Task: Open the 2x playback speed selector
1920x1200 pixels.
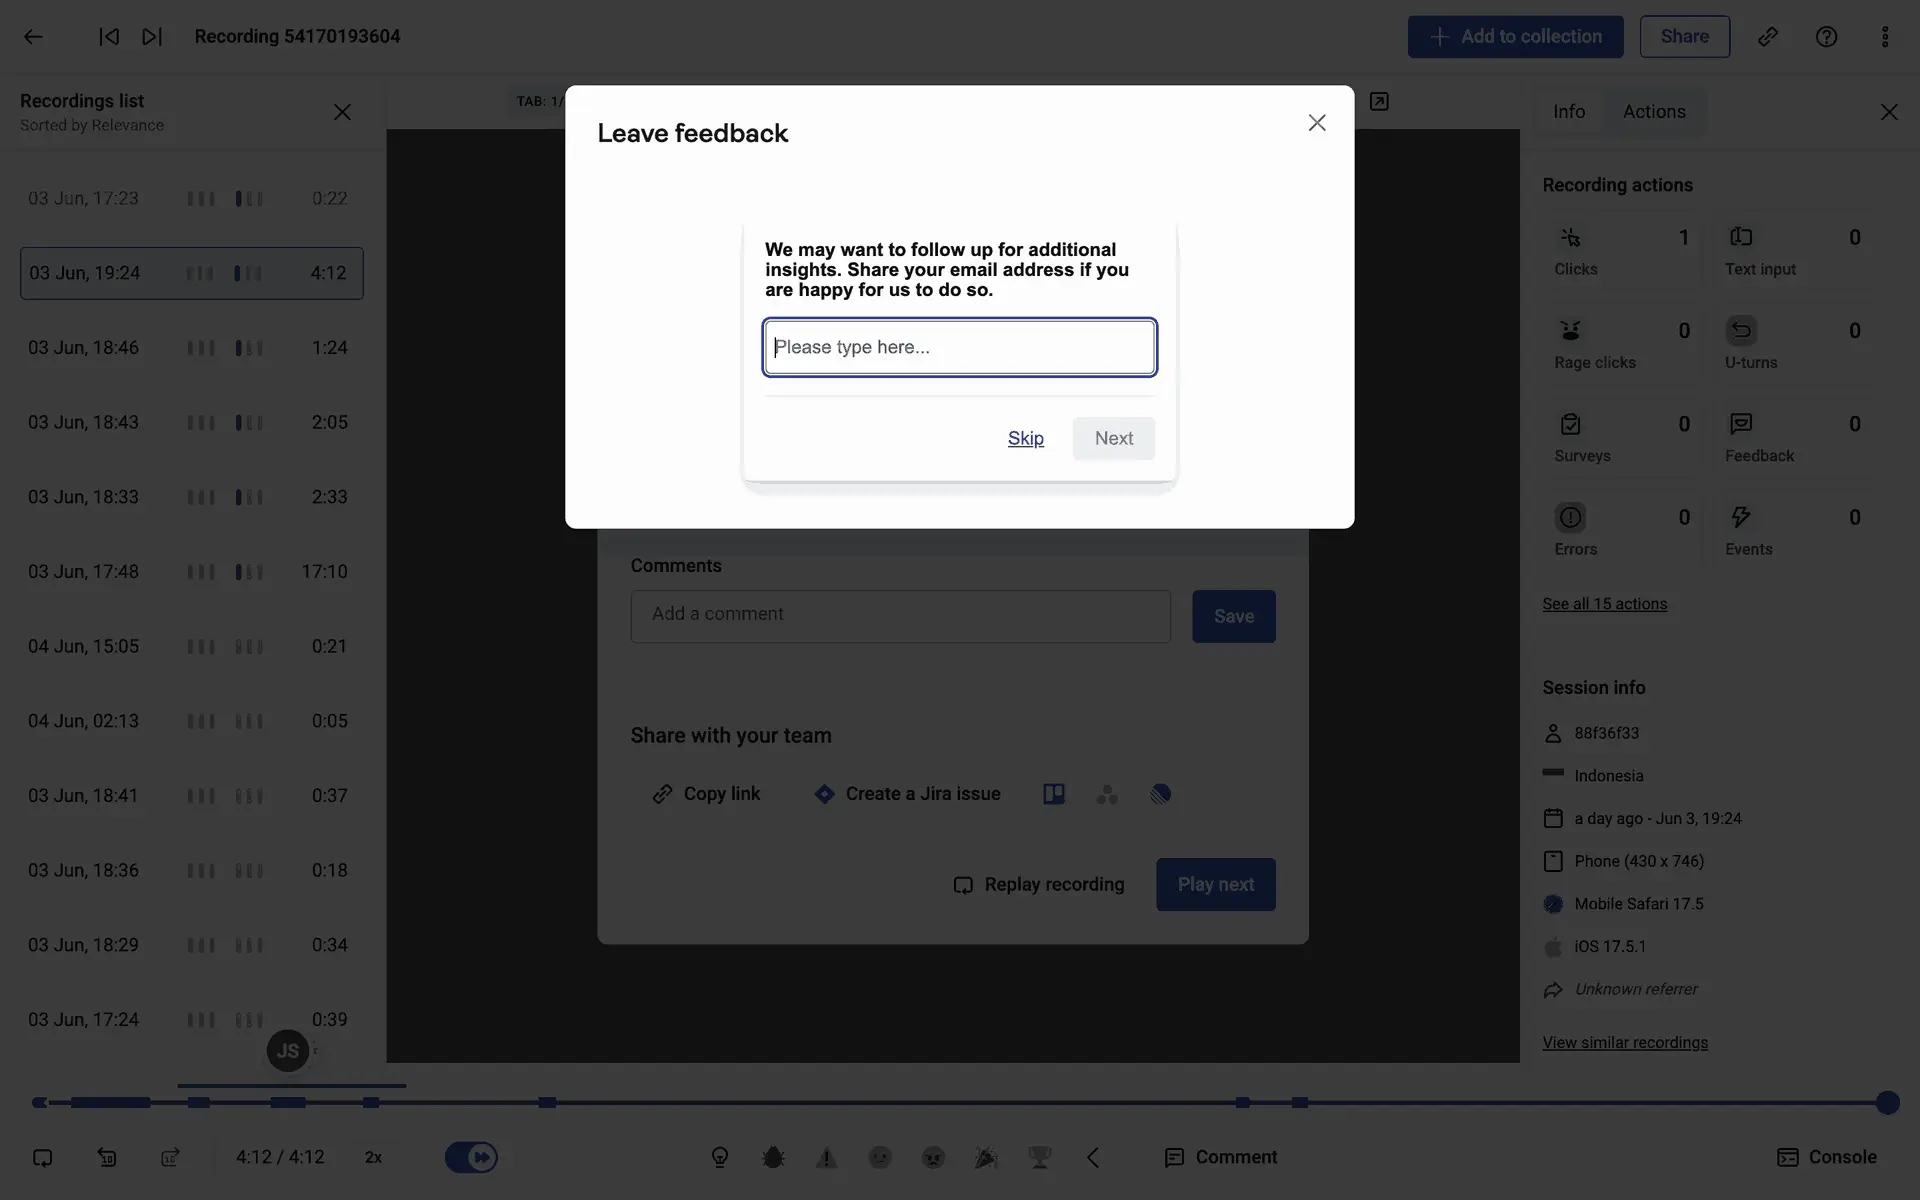Action: [x=373, y=1157]
